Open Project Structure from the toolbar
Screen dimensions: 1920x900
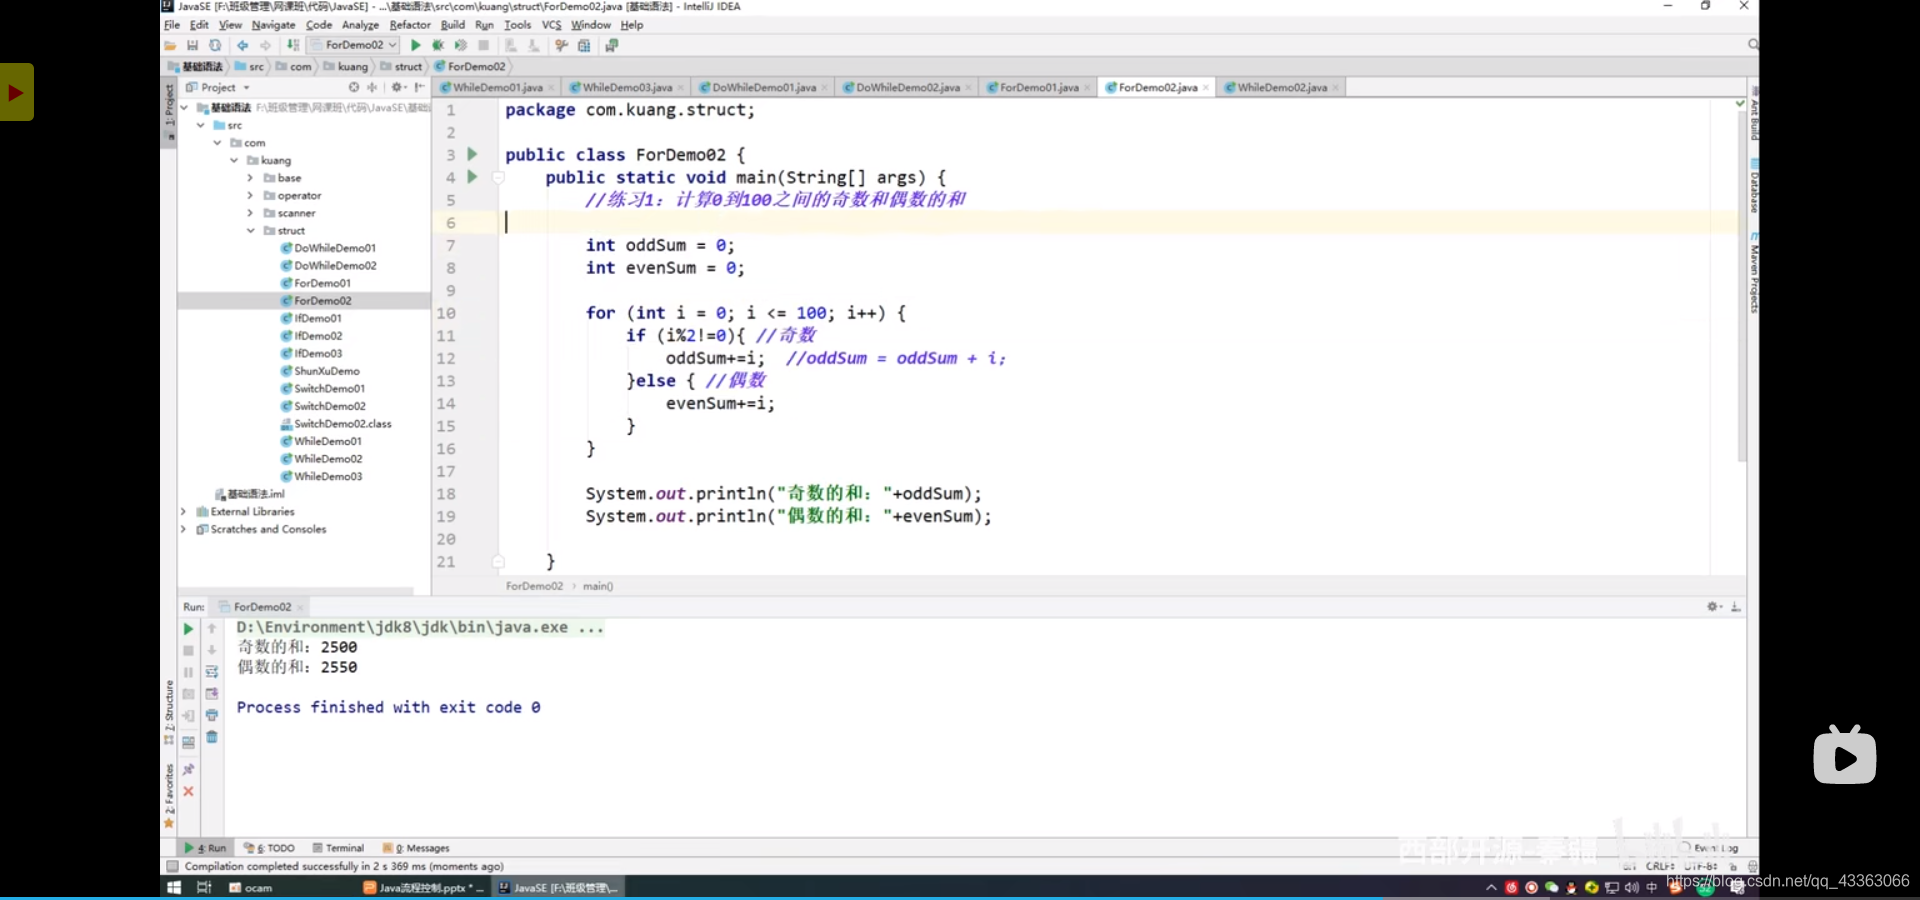[x=585, y=45]
